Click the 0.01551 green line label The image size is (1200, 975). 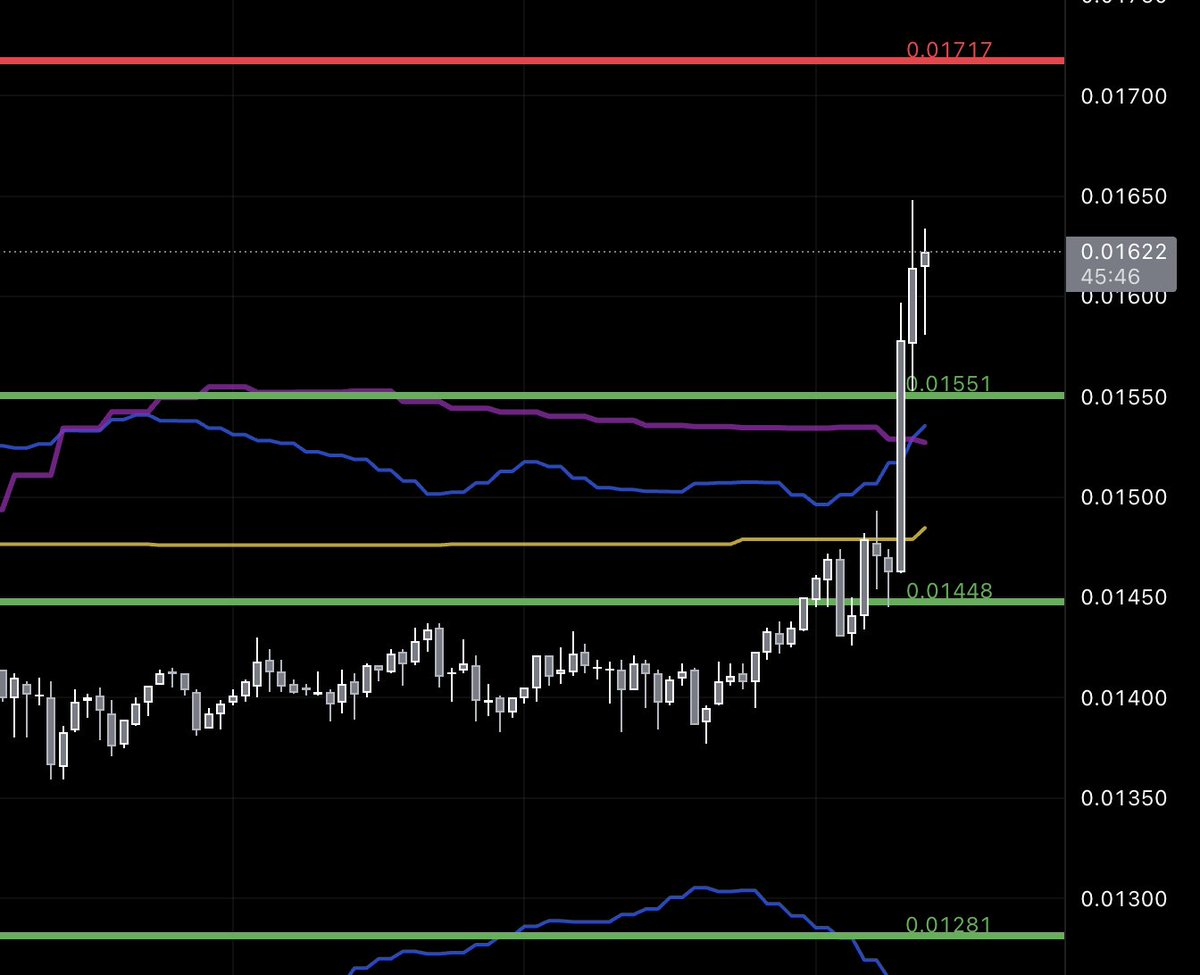pos(948,384)
